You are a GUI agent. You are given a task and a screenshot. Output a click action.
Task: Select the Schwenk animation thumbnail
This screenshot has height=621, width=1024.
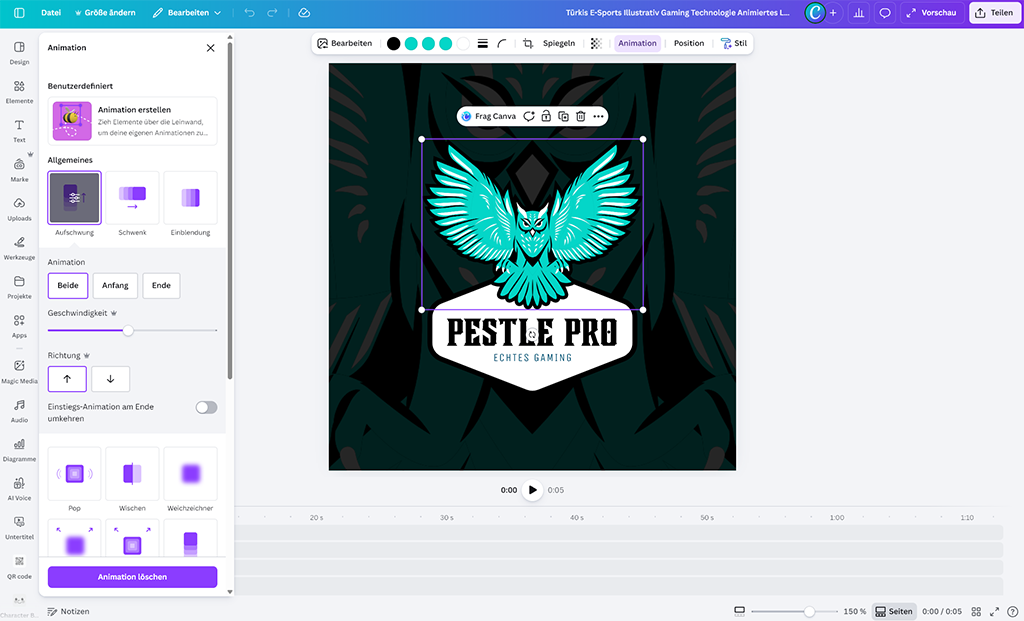tap(133, 198)
